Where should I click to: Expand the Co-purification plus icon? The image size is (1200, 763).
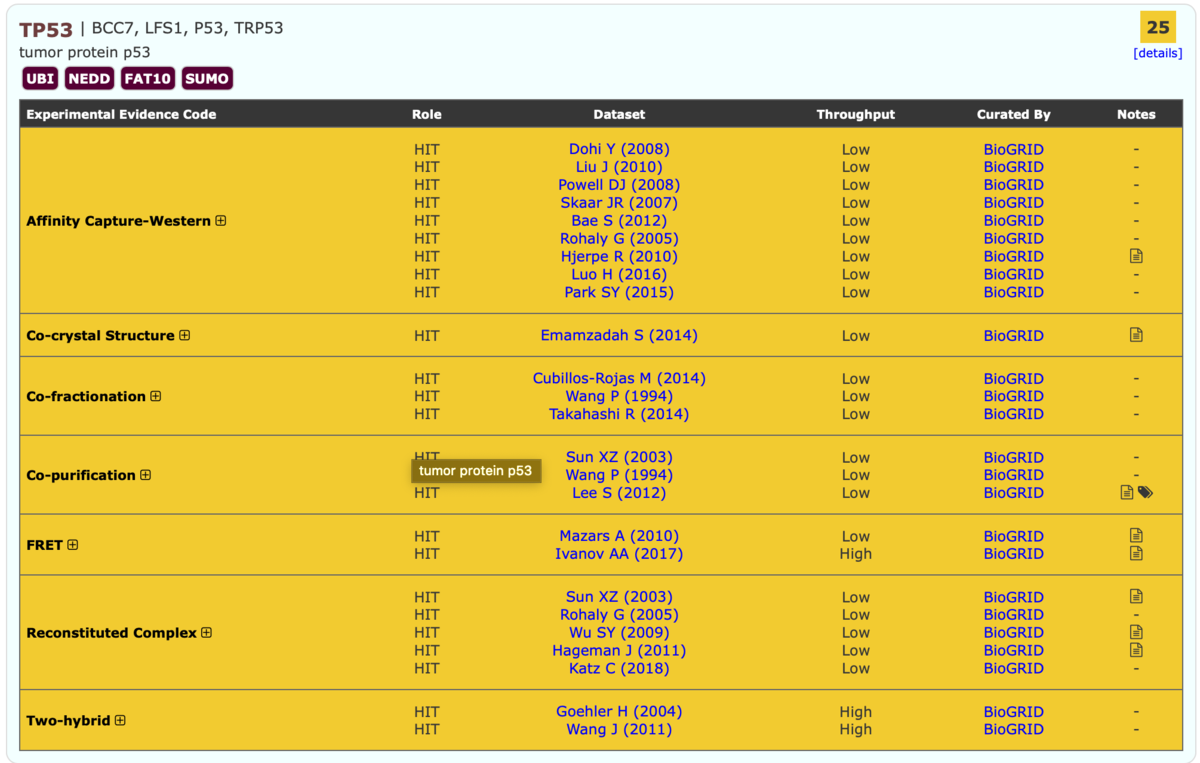click(x=146, y=475)
